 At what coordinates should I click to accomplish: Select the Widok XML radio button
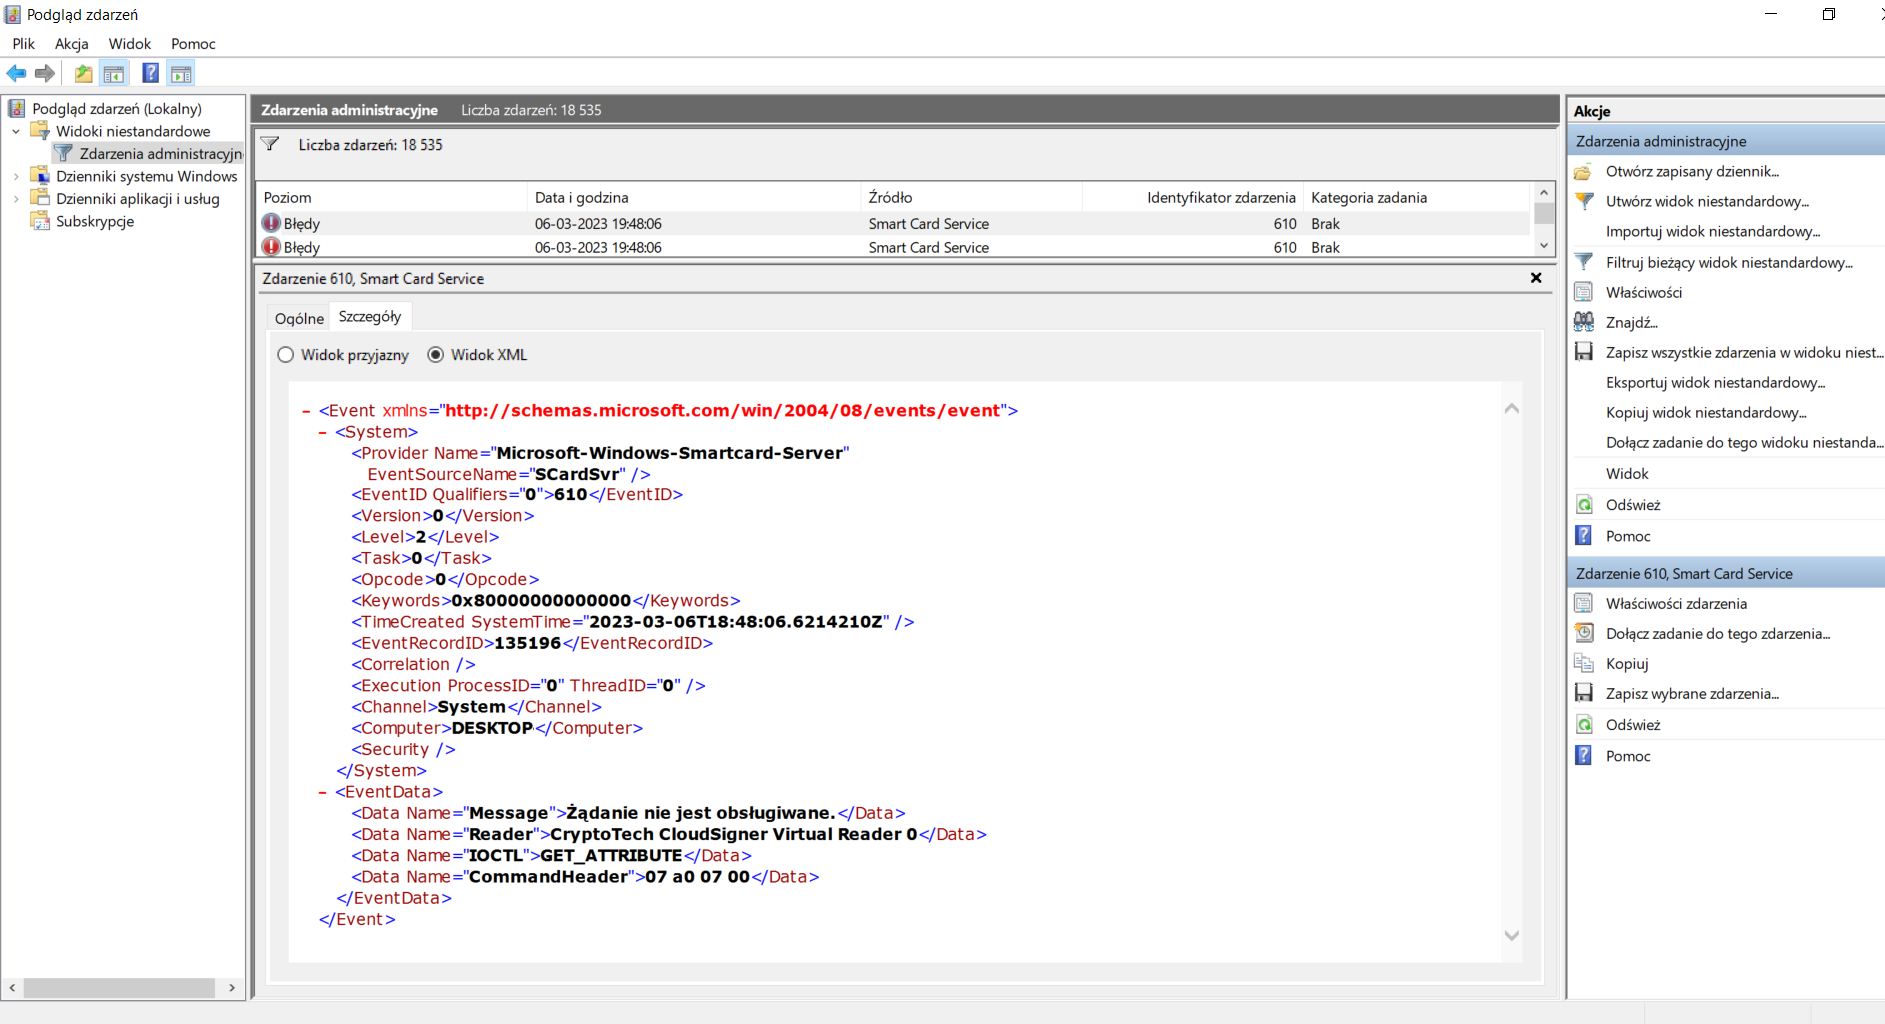tap(436, 355)
